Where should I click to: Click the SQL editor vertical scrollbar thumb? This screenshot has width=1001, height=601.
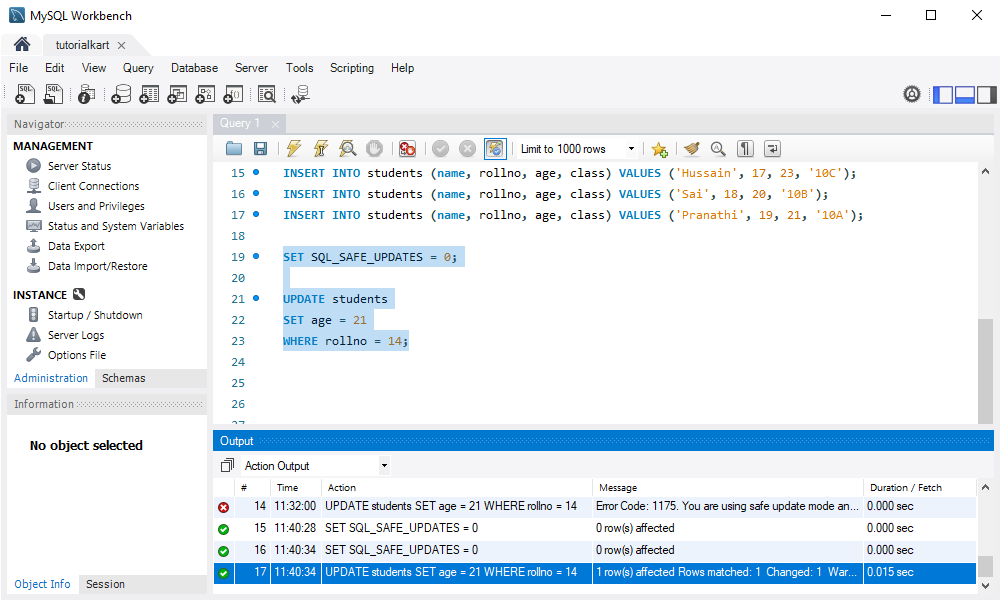pyautogui.click(x=985, y=370)
